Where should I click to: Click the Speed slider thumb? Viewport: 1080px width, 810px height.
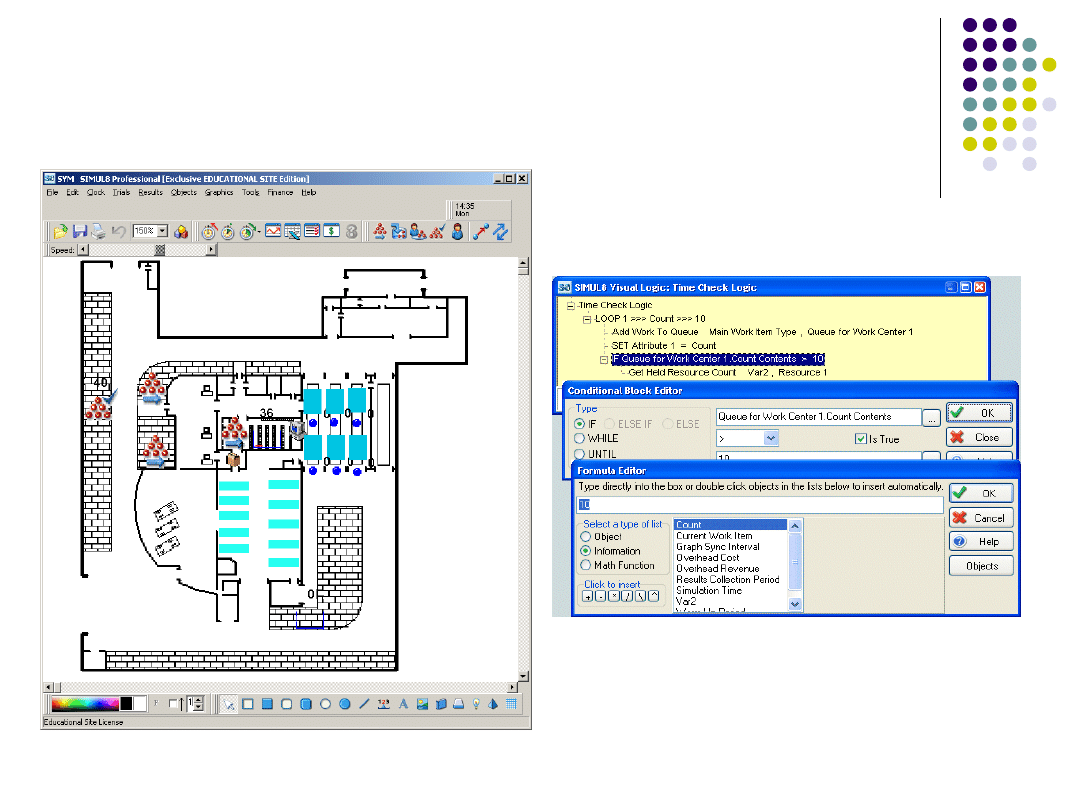point(160,250)
